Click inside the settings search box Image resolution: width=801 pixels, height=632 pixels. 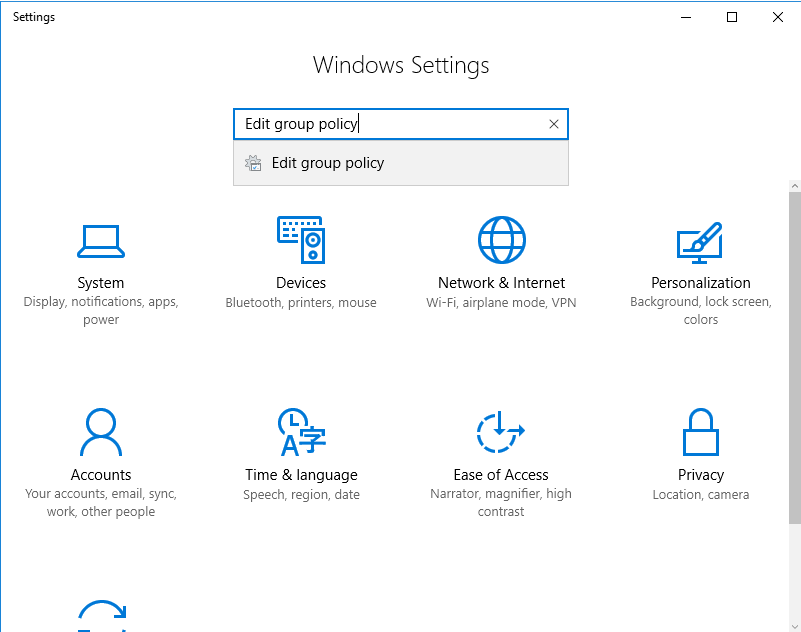tap(390, 124)
